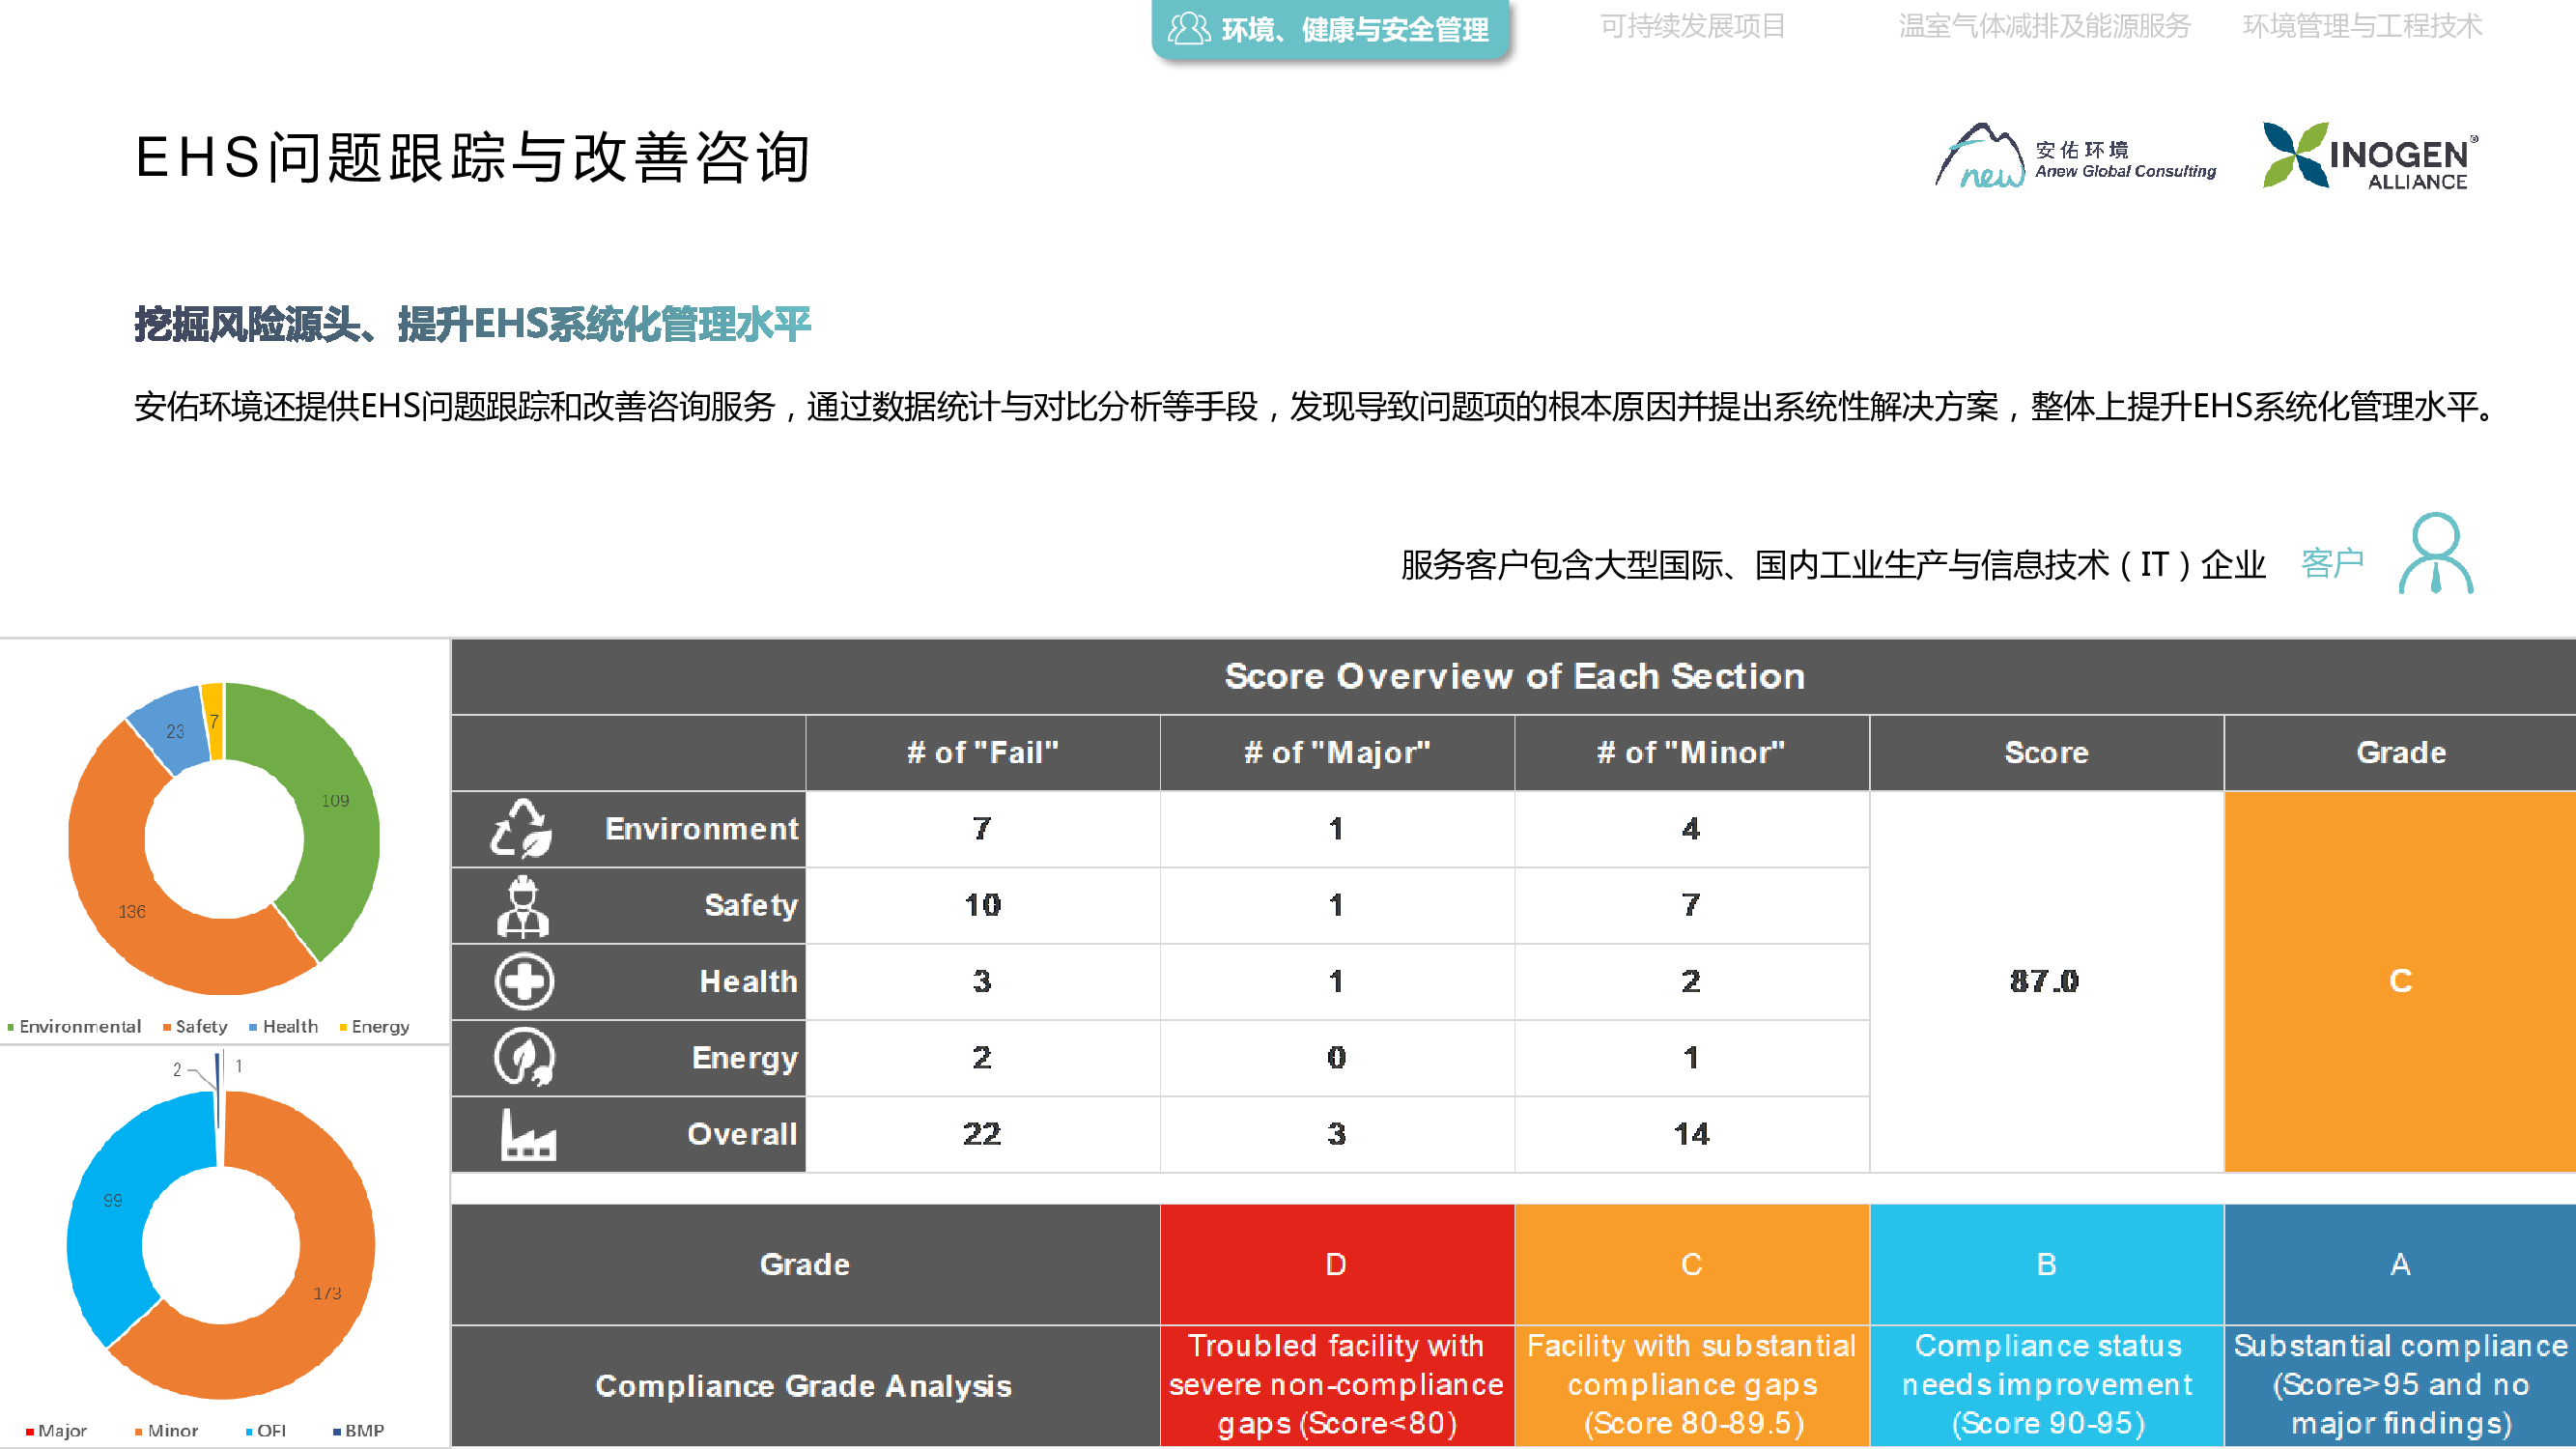Click the Energy legend entry

click(x=375, y=1027)
